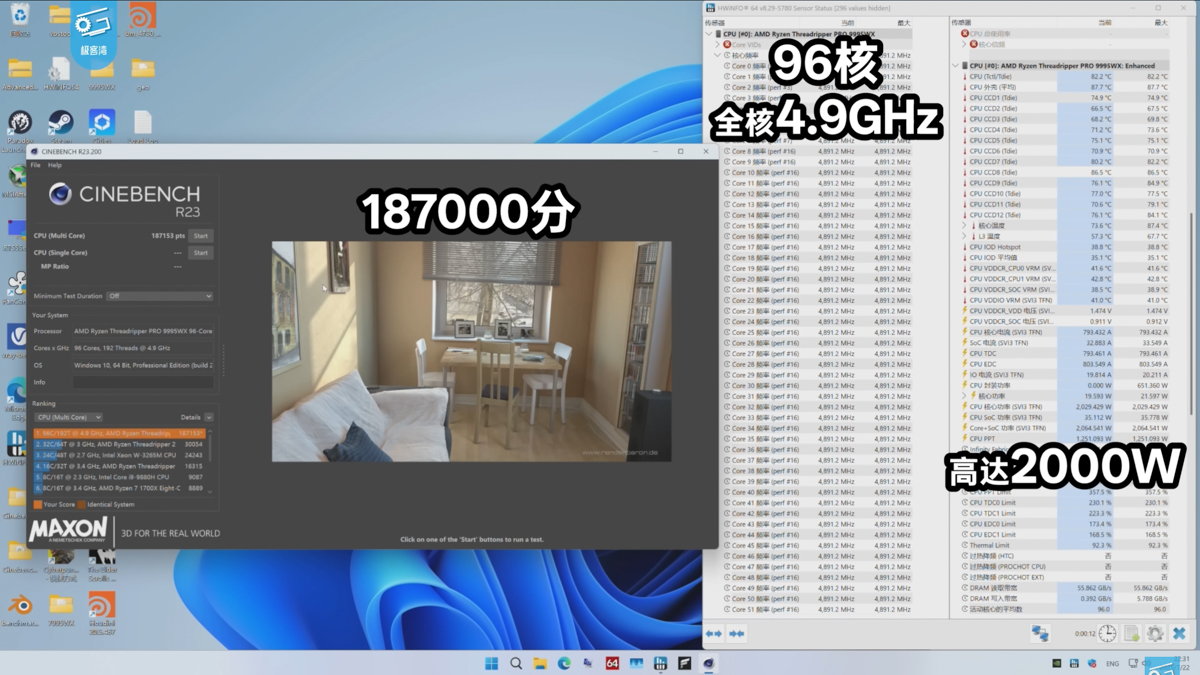The width and height of the screenshot is (1200, 675).
Task: Open the Recycle Bin desktop icon
Action: [x=19, y=18]
